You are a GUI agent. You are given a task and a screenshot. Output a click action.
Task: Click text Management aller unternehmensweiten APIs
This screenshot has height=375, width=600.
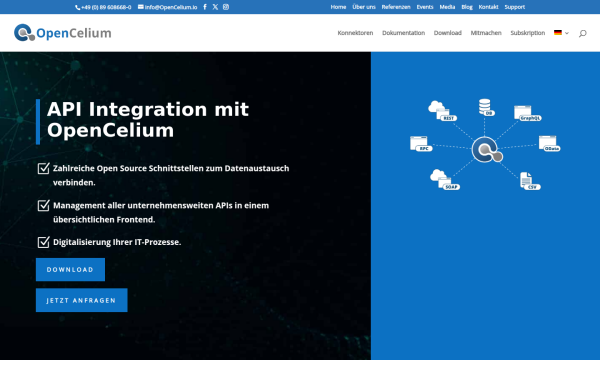[x=161, y=212]
